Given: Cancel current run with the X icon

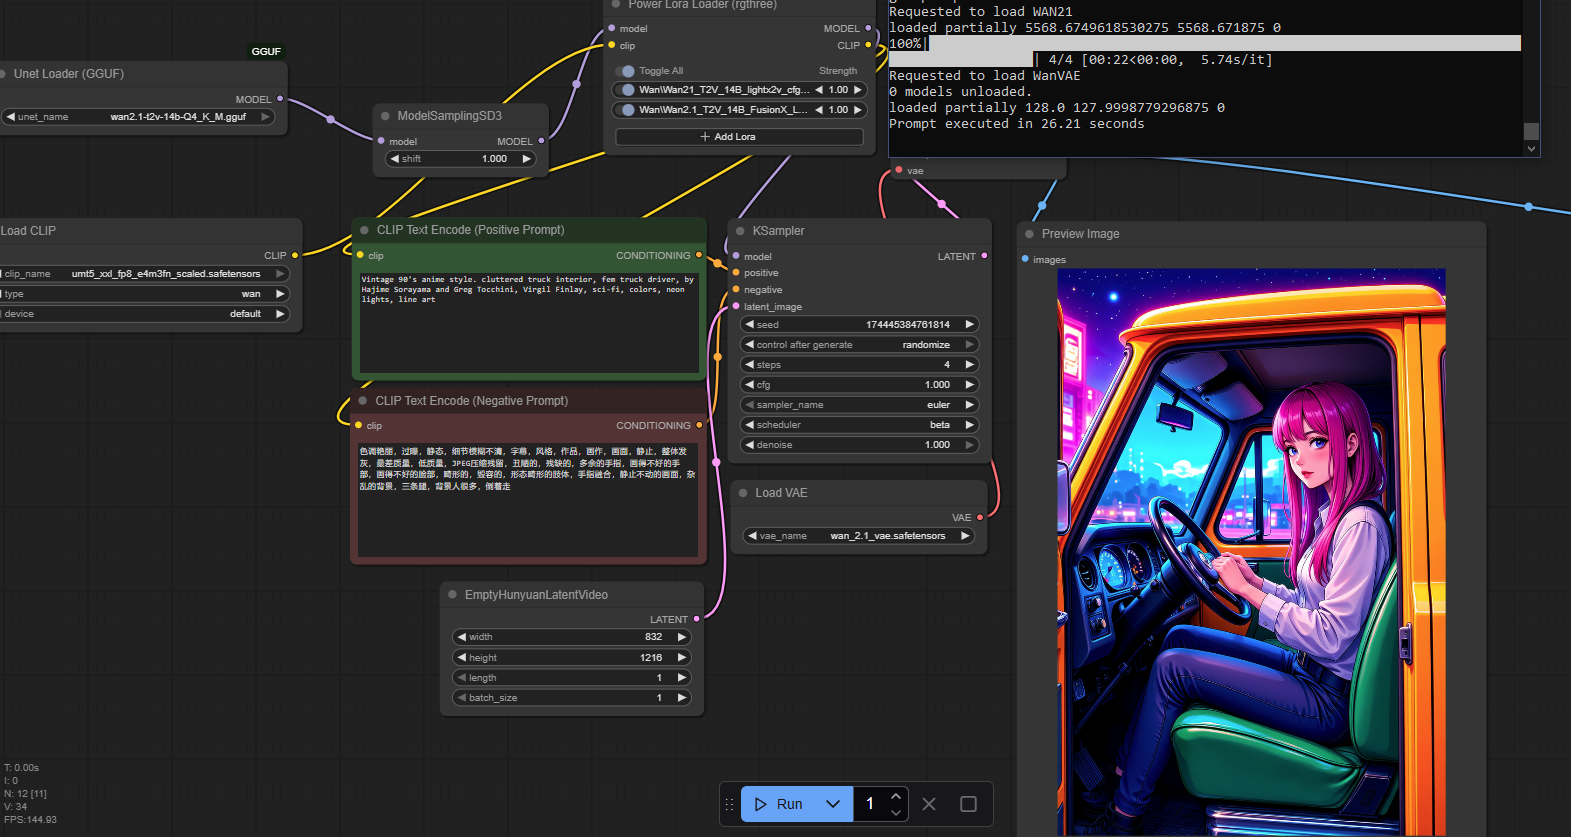Looking at the screenshot, I should (x=929, y=804).
